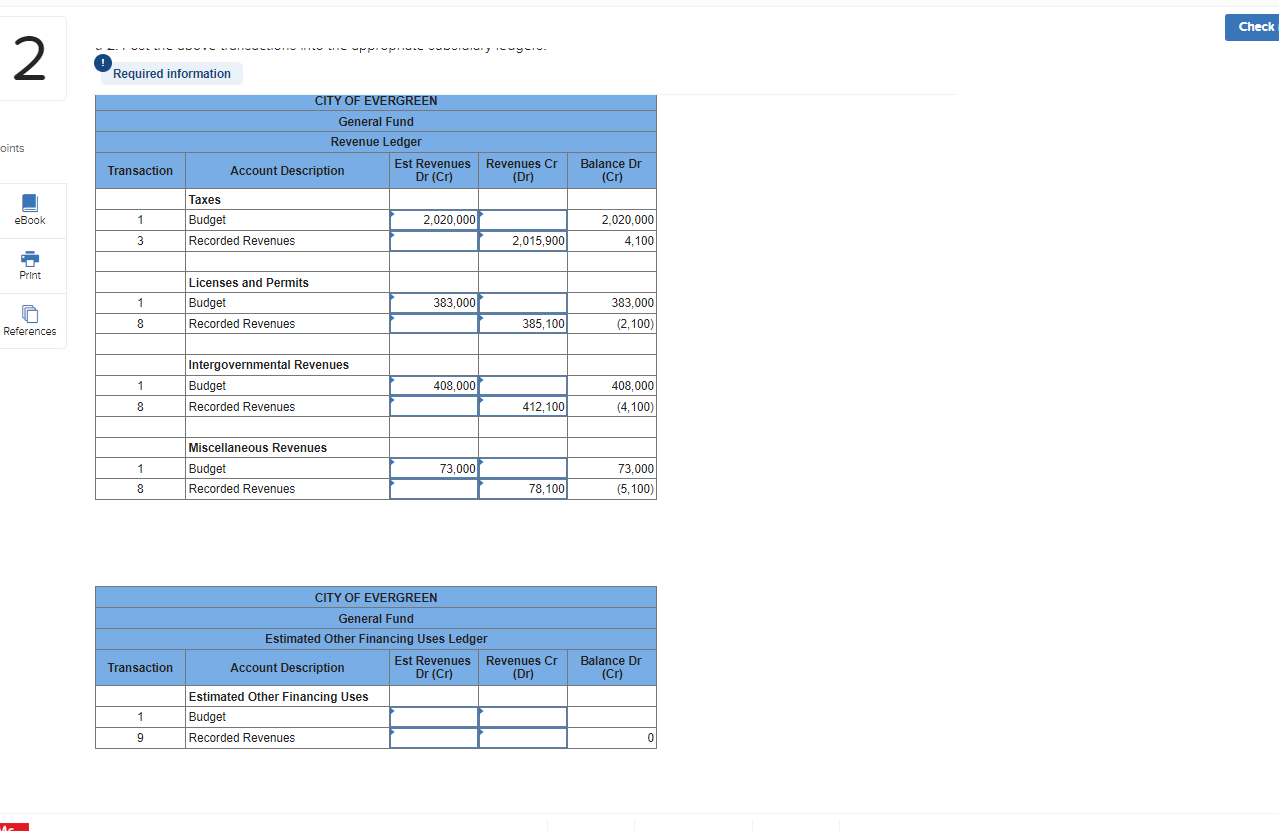
Task: Click the Recorded Revenues cell showing 412,100
Action: click(523, 406)
